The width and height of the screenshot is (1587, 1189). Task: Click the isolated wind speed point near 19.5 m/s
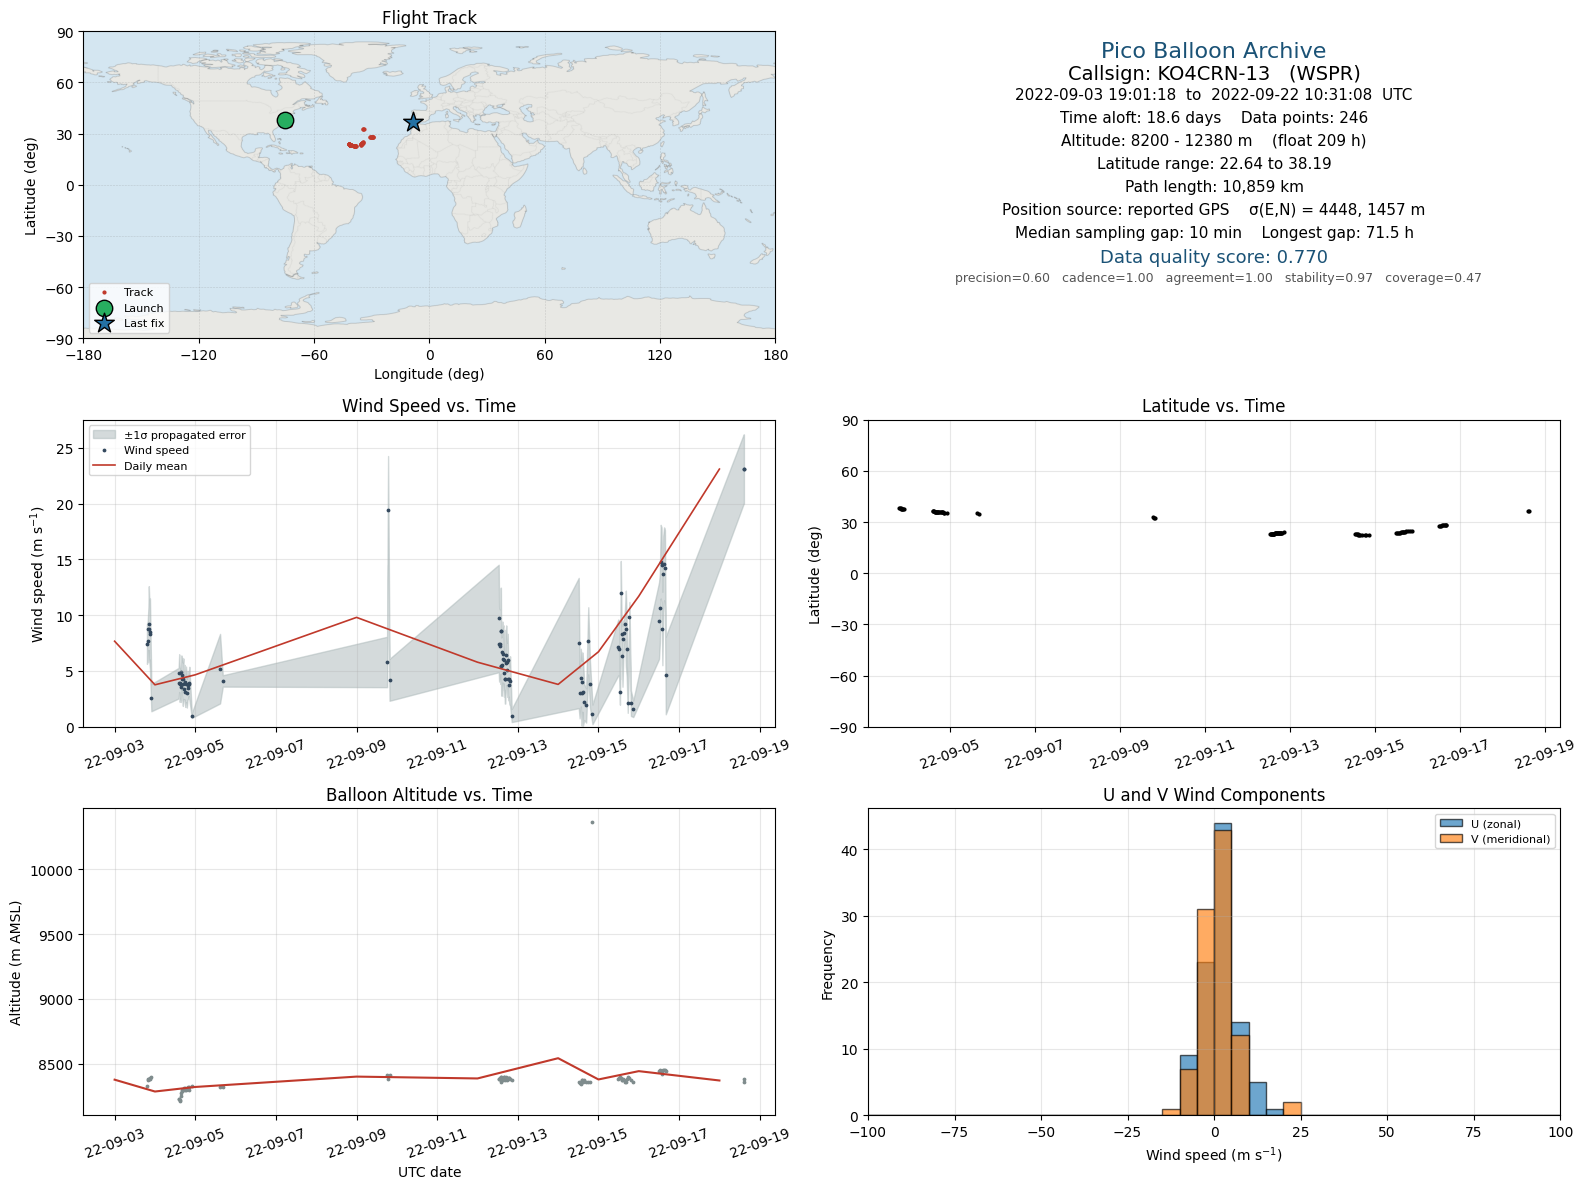[388, 510]
